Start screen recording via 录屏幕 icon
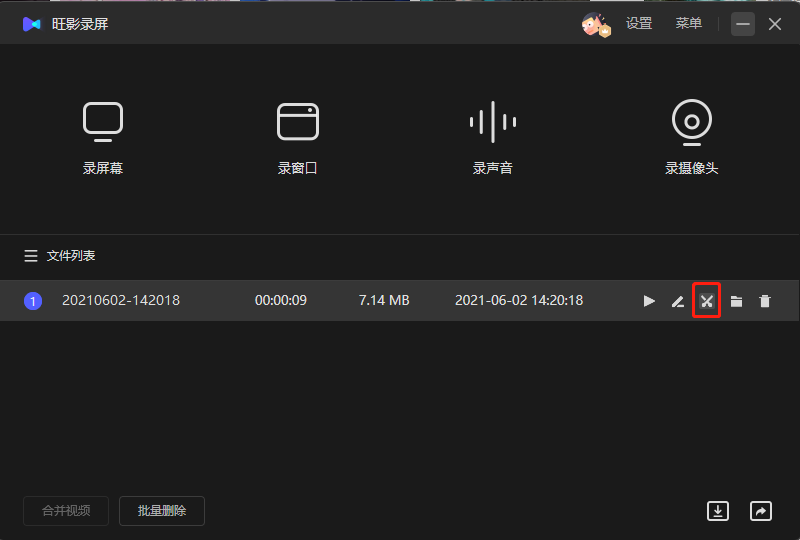 (103, 122)
